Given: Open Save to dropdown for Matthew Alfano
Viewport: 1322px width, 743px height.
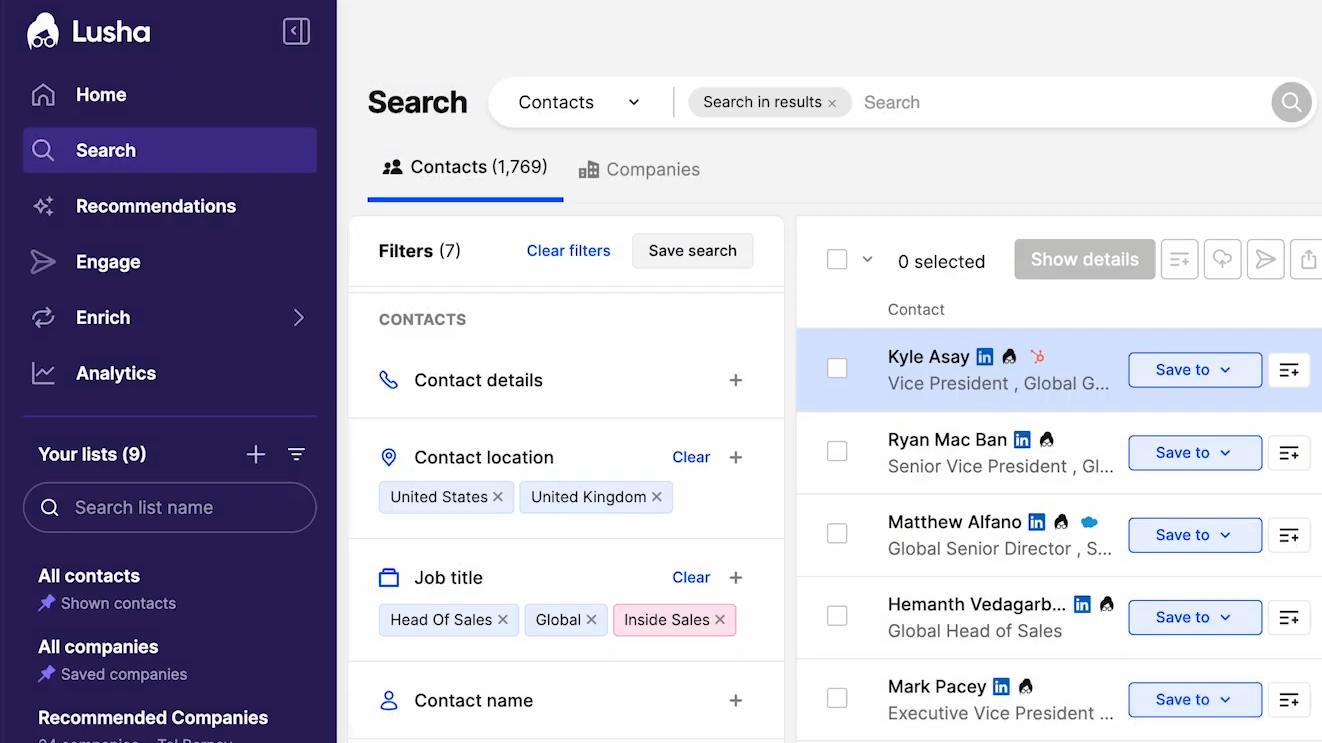Looking at the screenshot, I should pyautogui.click(x=1195, y=535).
